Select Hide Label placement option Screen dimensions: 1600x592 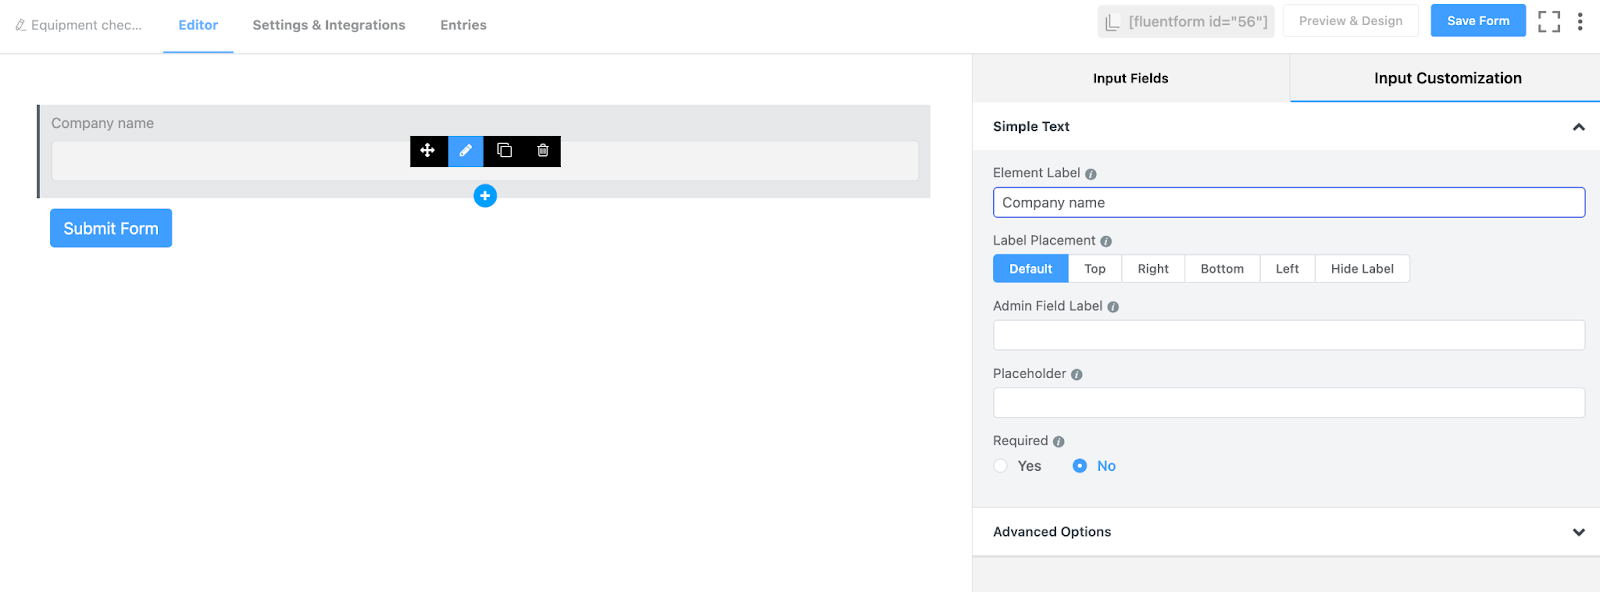(x=1362, y=269)
